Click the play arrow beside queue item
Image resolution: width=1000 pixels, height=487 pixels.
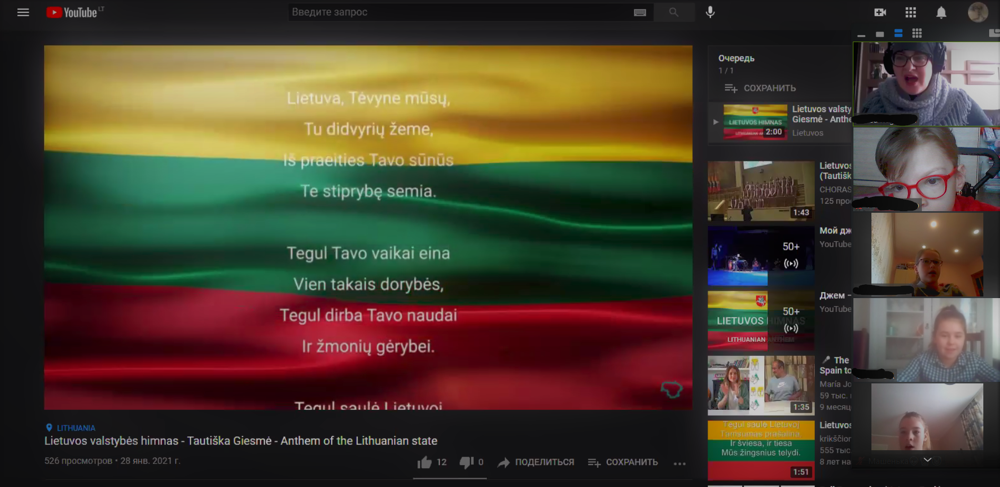[716, 122]
